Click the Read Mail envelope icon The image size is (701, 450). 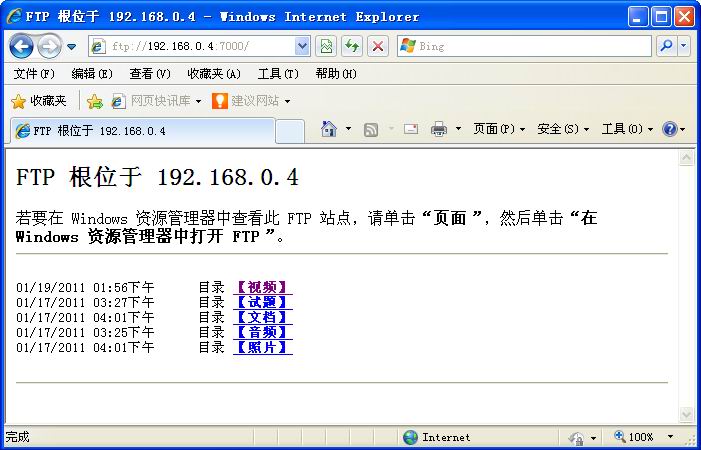411,129
